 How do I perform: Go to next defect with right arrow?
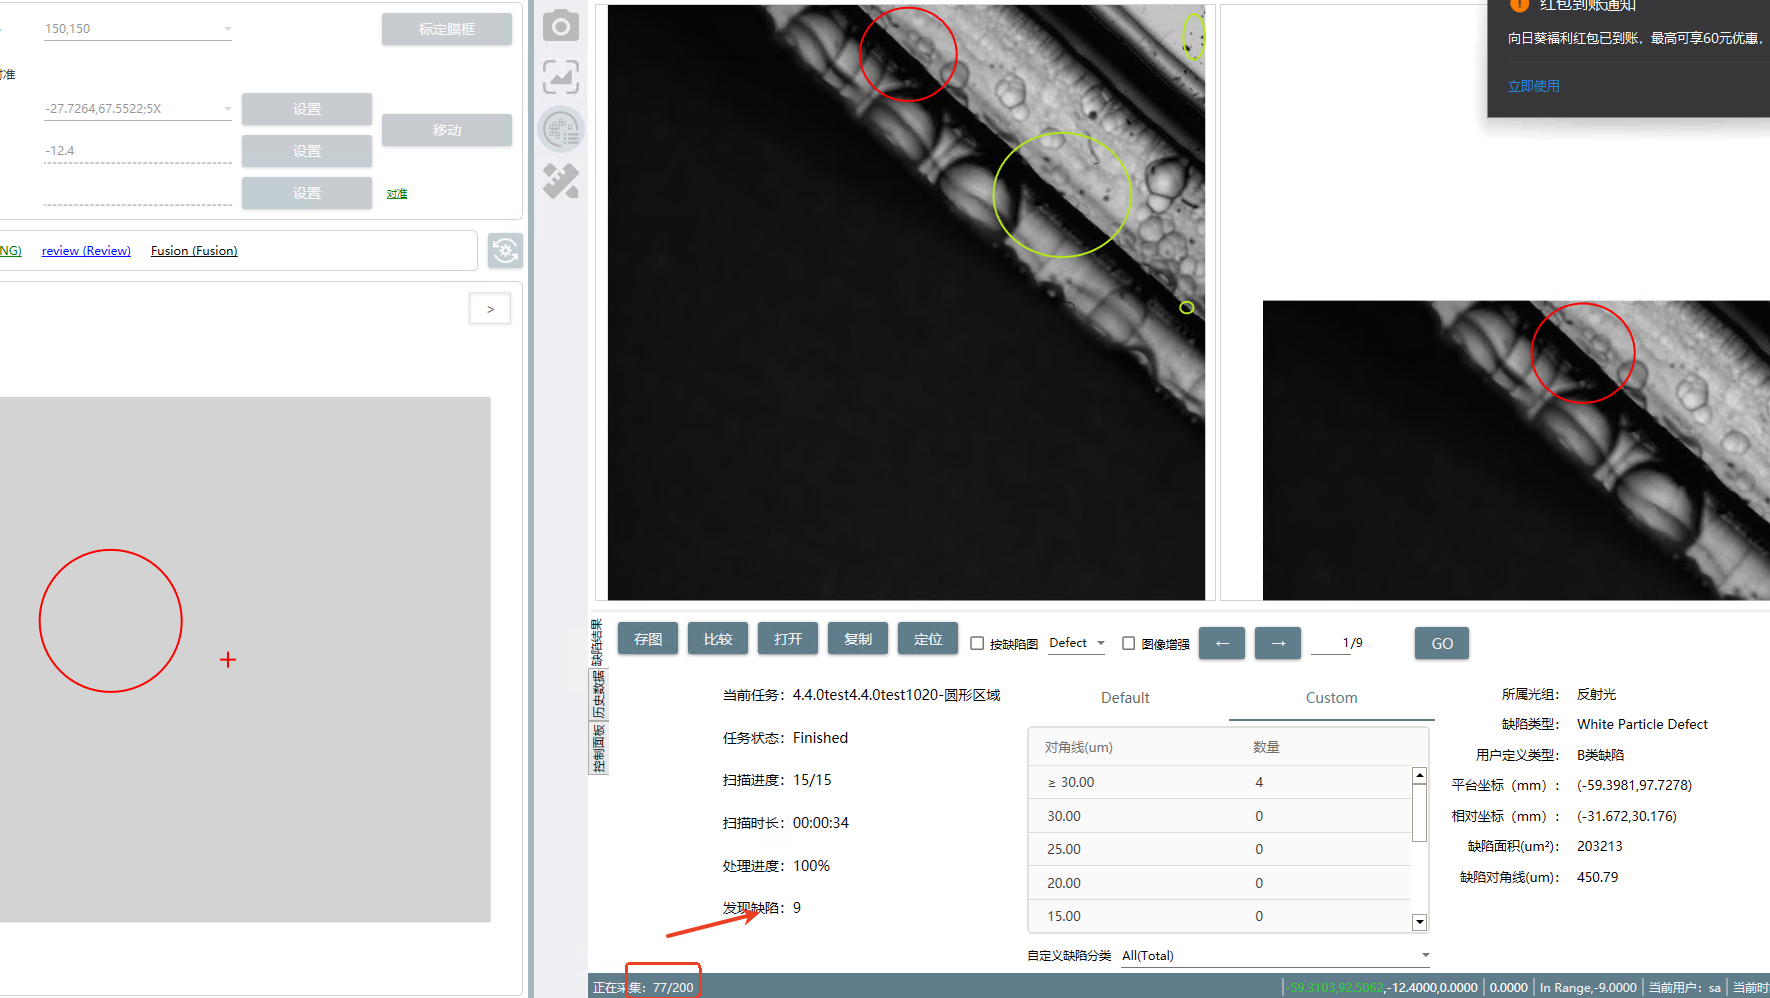1277,643
